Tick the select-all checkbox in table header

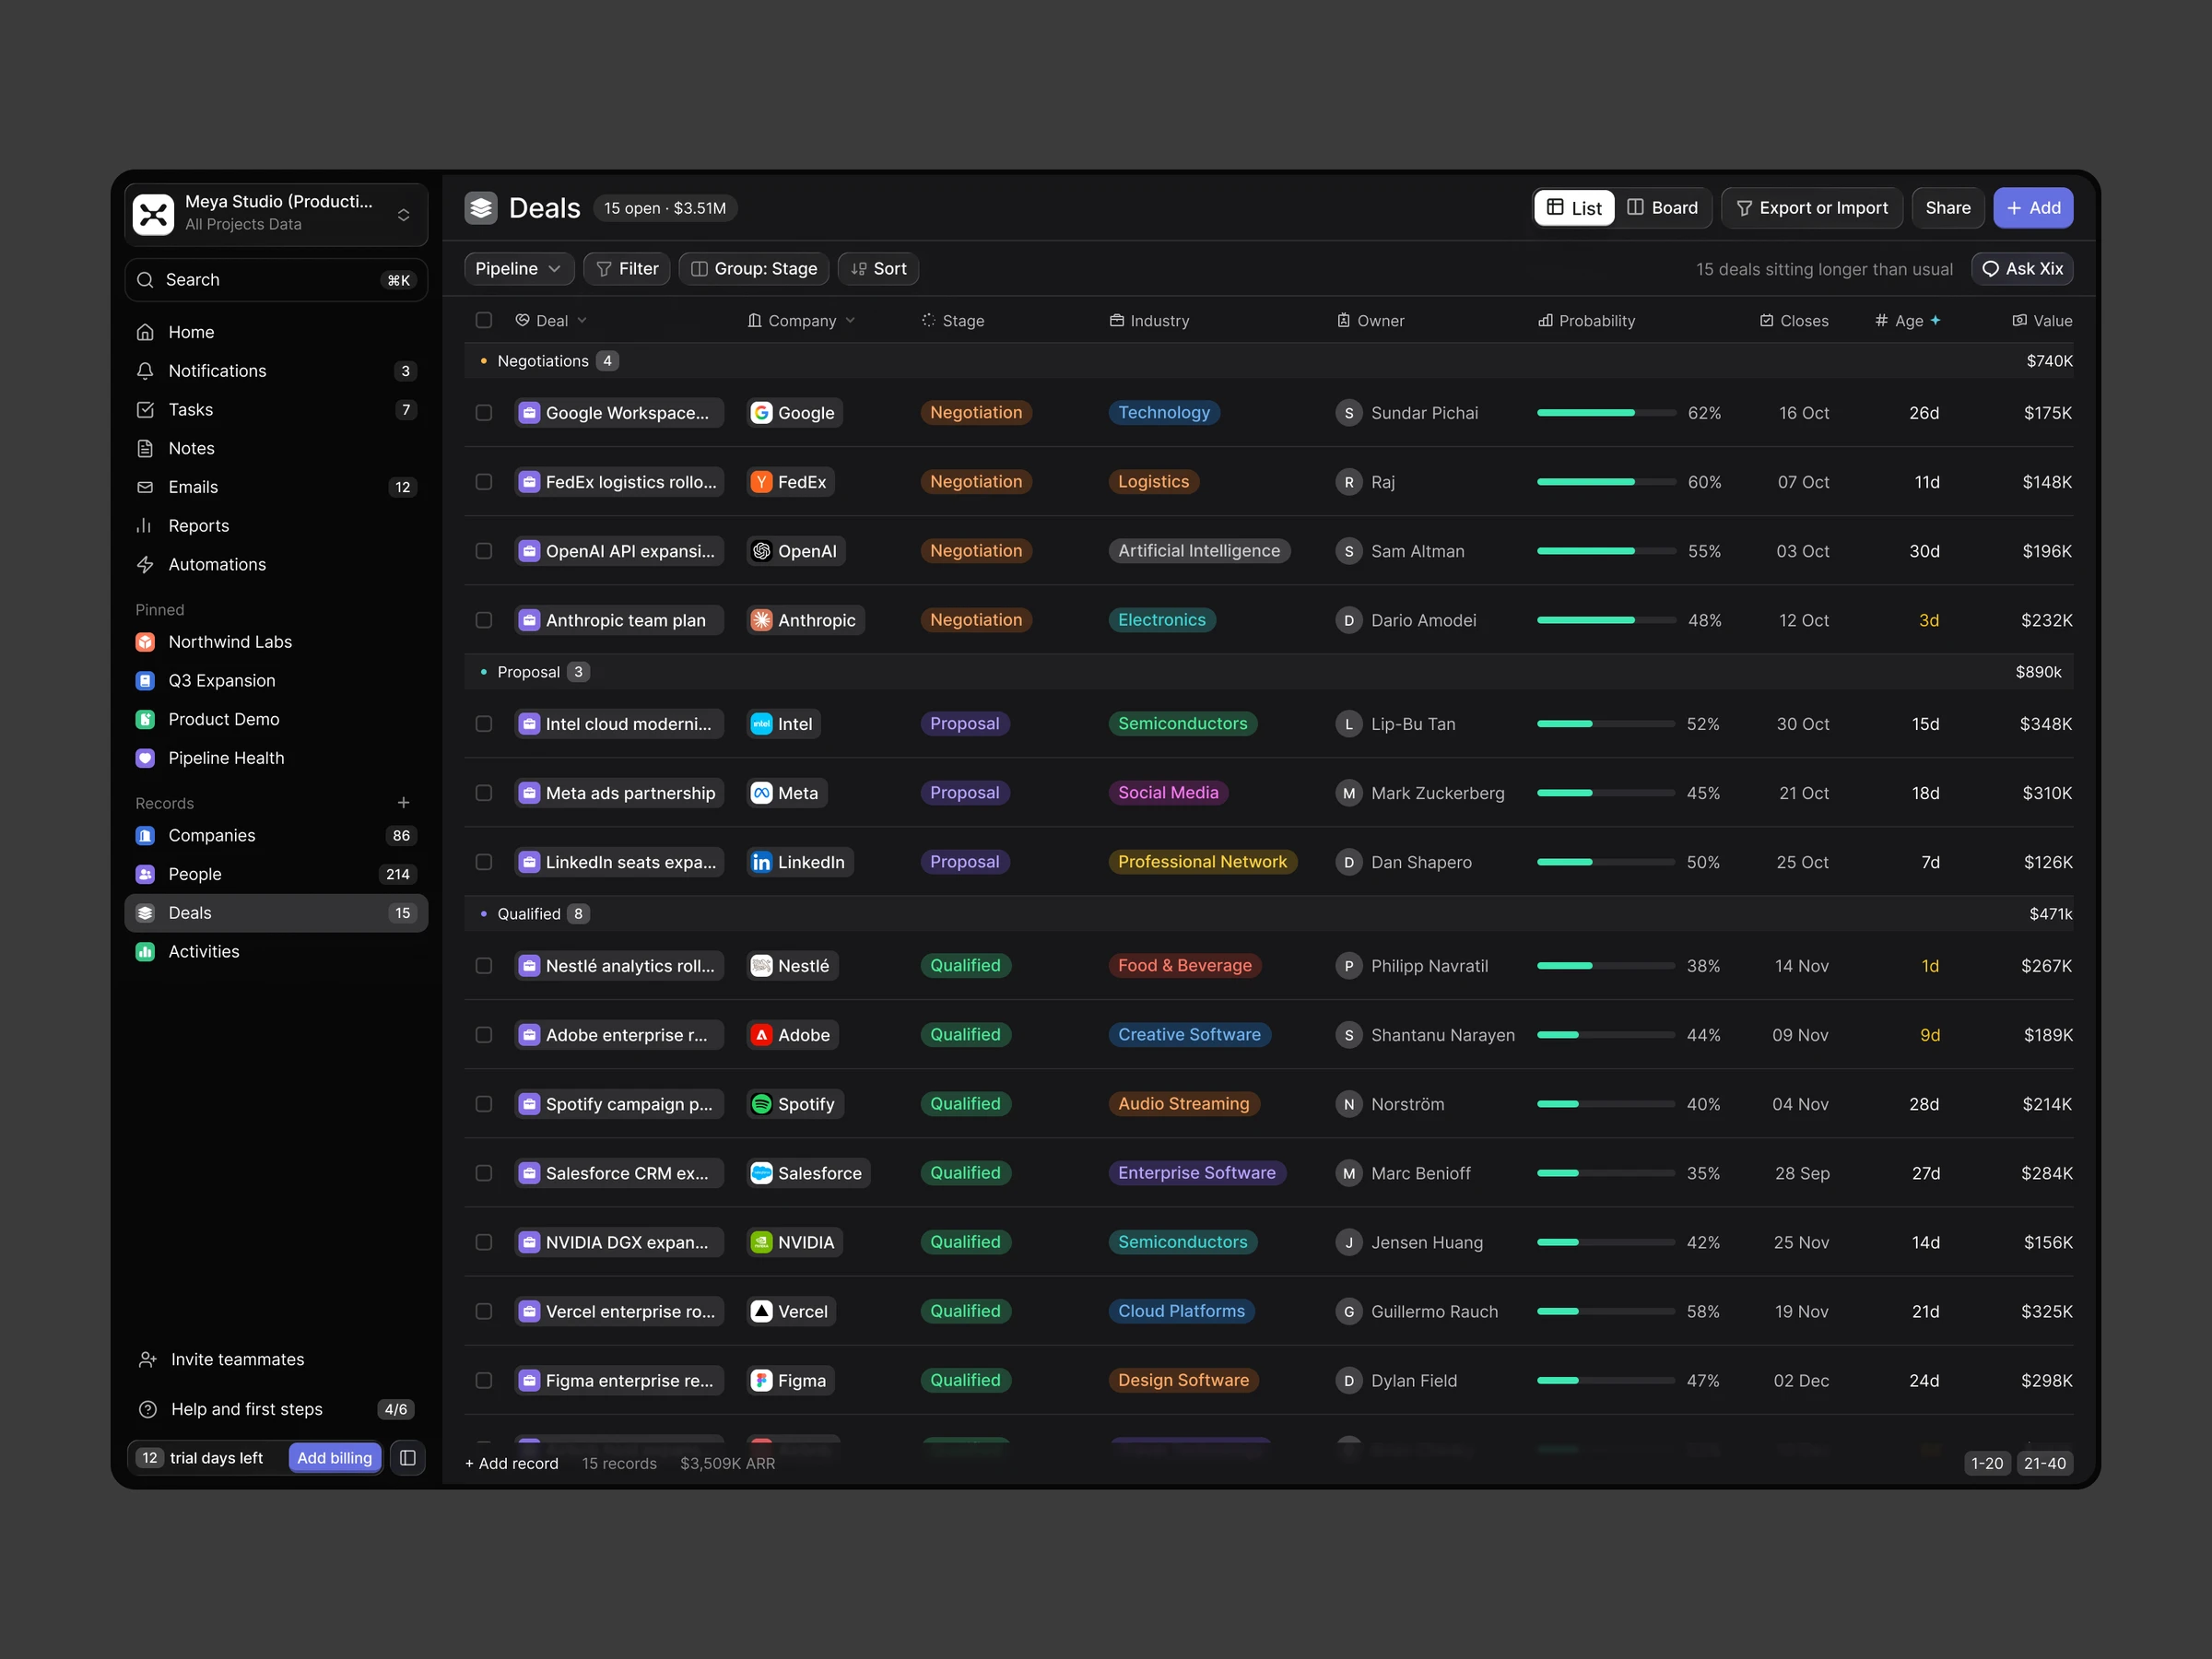click(x=484, y=320)
